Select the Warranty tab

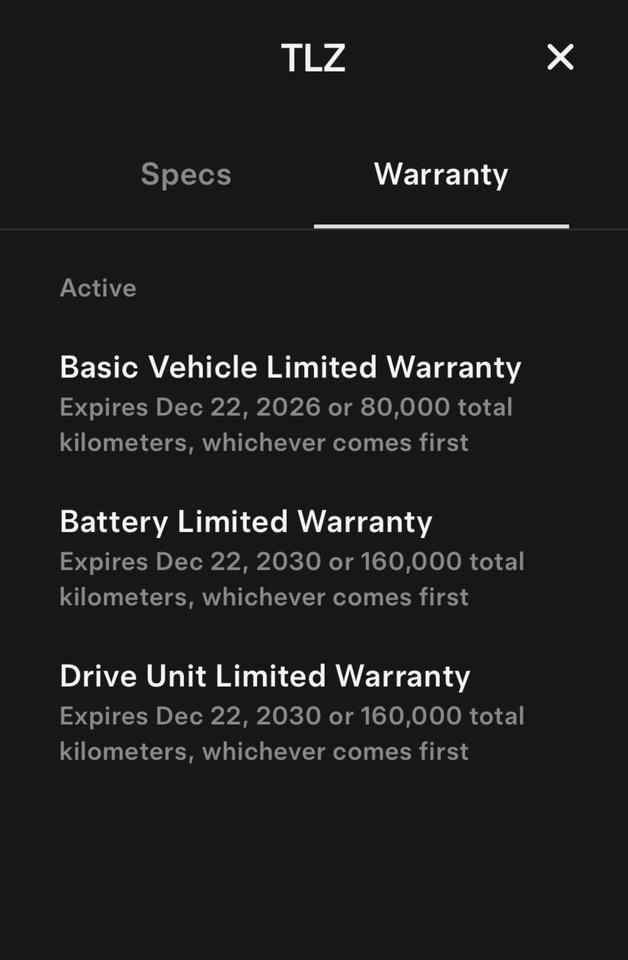tap(441, 174)
